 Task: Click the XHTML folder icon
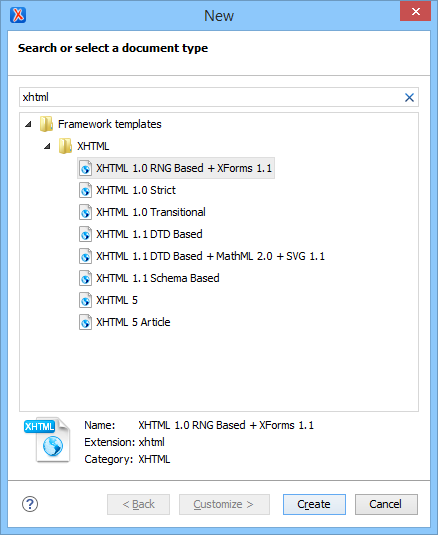65,146
